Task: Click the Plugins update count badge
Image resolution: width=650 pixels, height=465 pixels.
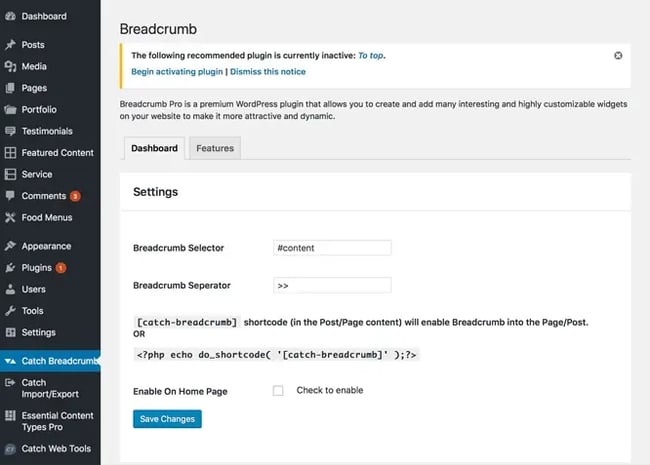Action: click(x=61, y=268)
